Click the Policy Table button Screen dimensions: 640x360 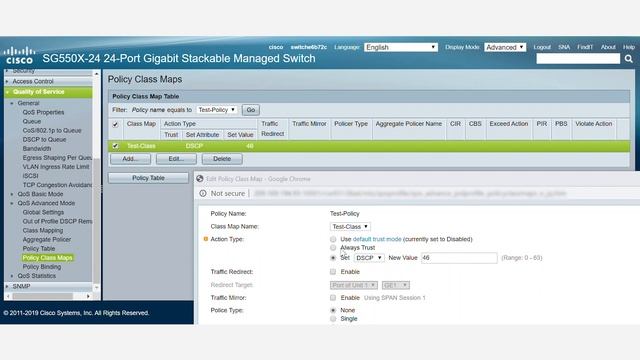click(x=148, y=178)
